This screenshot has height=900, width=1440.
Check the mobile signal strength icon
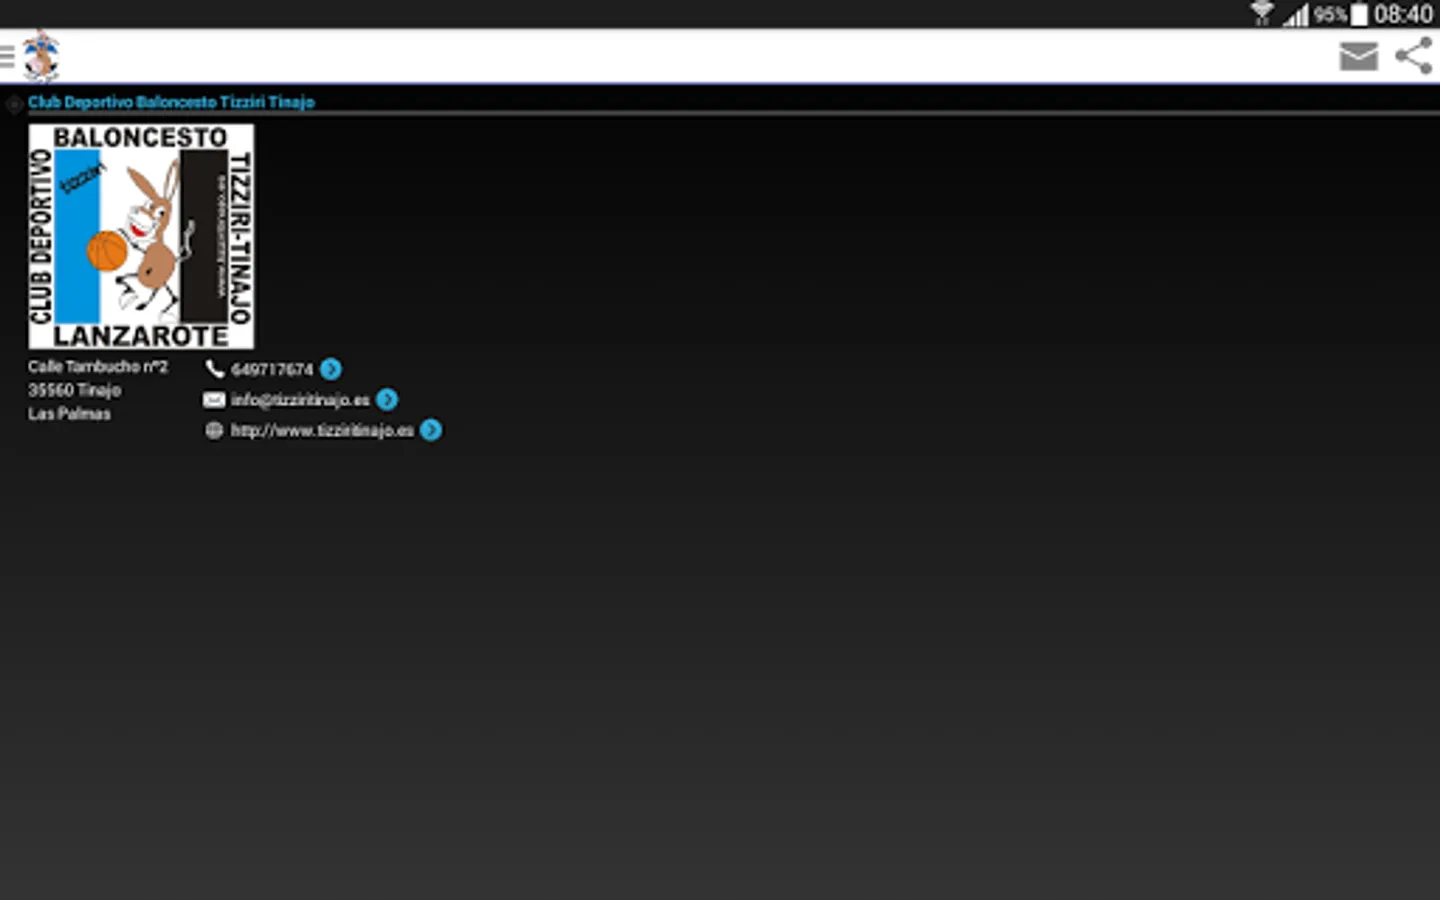[x=1296, y=14]
